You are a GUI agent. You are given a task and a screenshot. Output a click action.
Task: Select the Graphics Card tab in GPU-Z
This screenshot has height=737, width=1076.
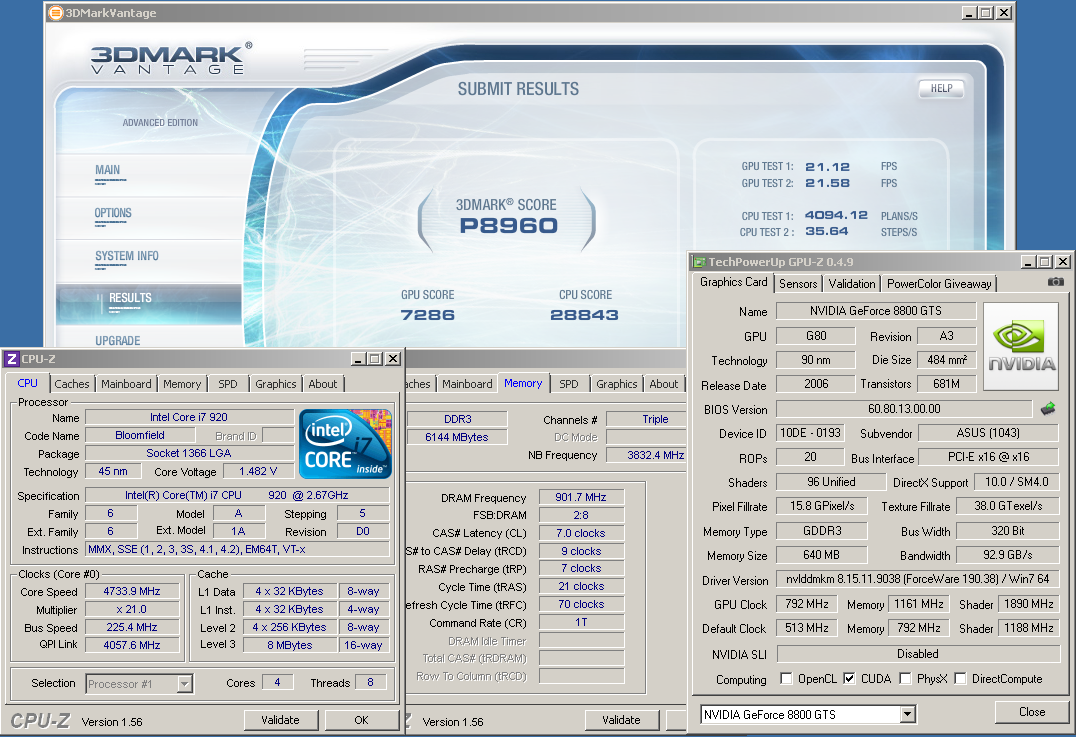click(734, 282)
